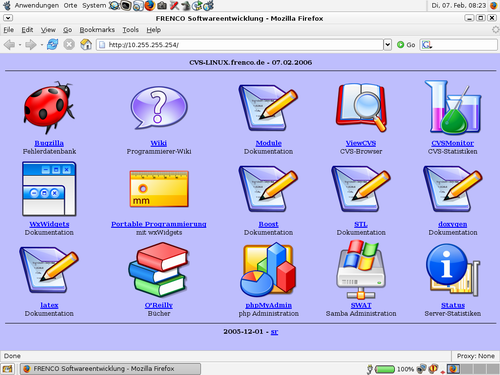Screen dimensions: 500x375
Task: Open the O'Reilly link
Action: click(159, 305)
